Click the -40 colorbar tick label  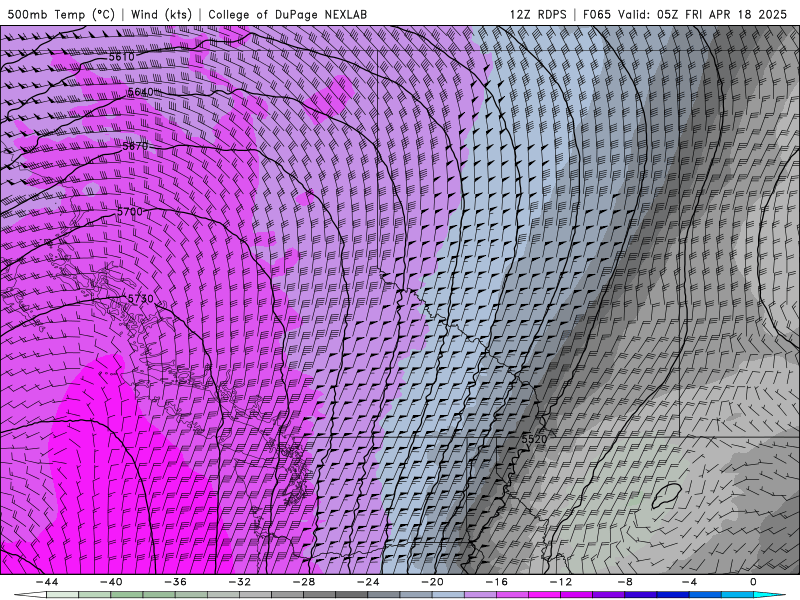(x=111, y=582)
